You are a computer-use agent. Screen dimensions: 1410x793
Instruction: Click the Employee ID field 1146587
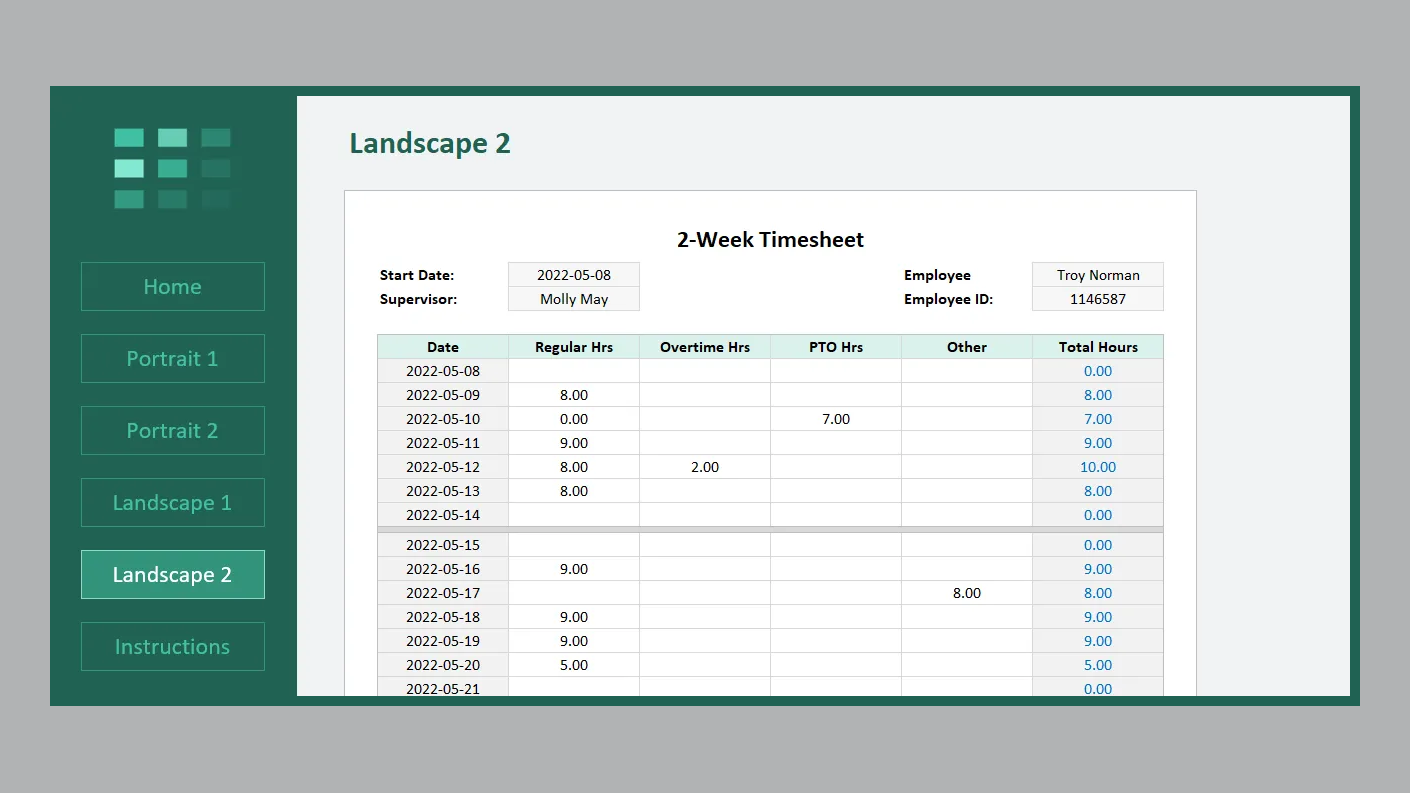(x=1097, y=299)
